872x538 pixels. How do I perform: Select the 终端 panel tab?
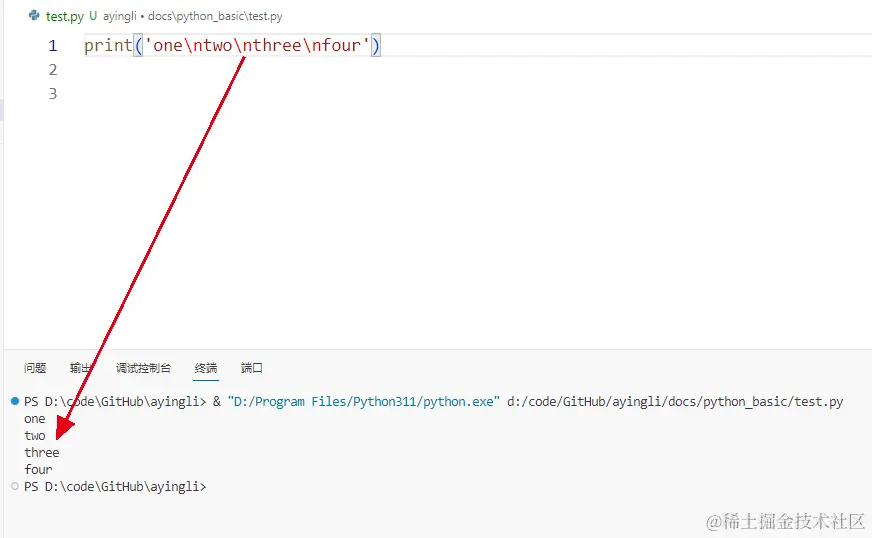pos(206,368)
